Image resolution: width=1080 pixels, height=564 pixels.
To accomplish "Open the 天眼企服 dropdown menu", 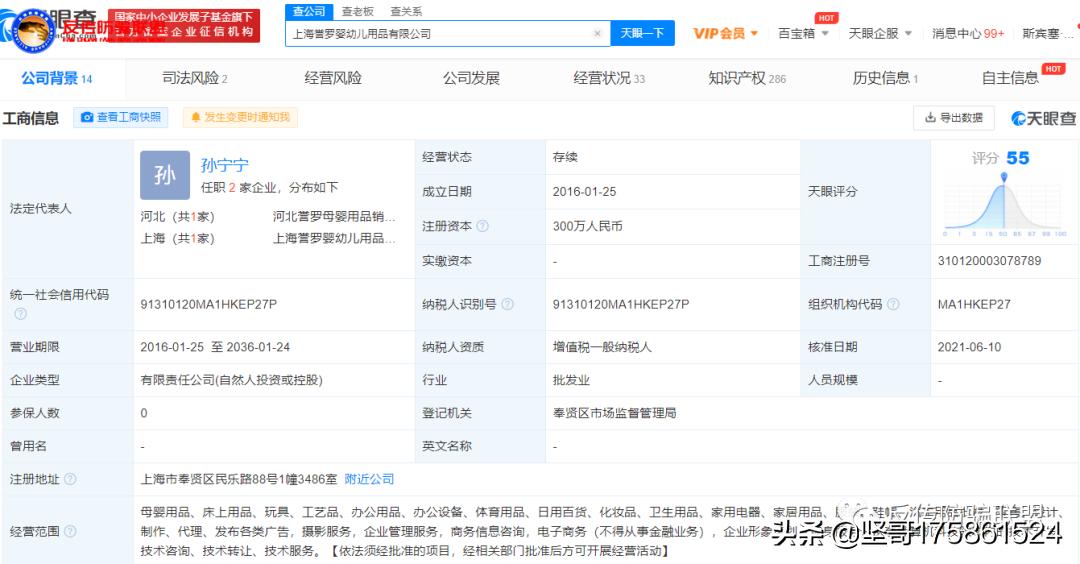I will tap(880, 33).
